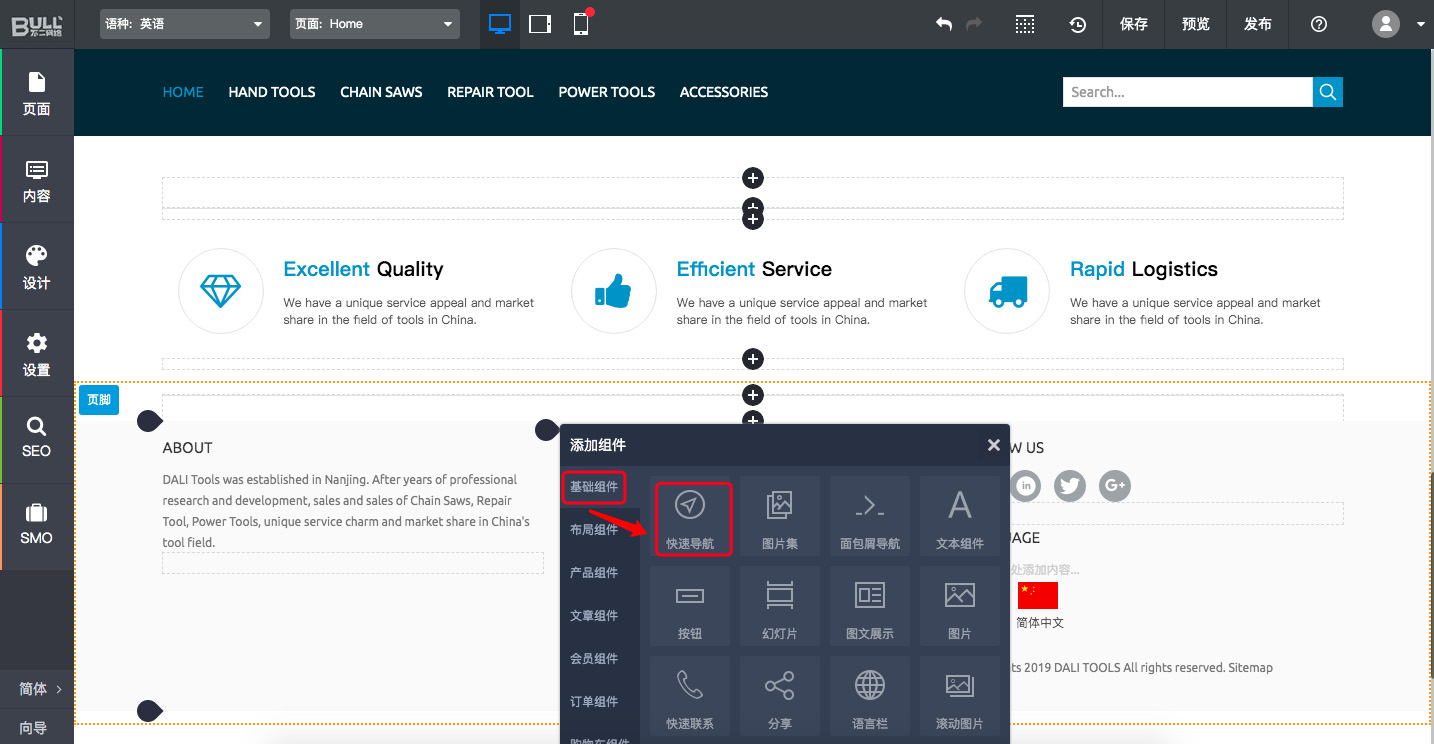The width and height of the screenshot is (1434, 744).
Task: Open the history clock icon
Action: tap(1077, 24)
